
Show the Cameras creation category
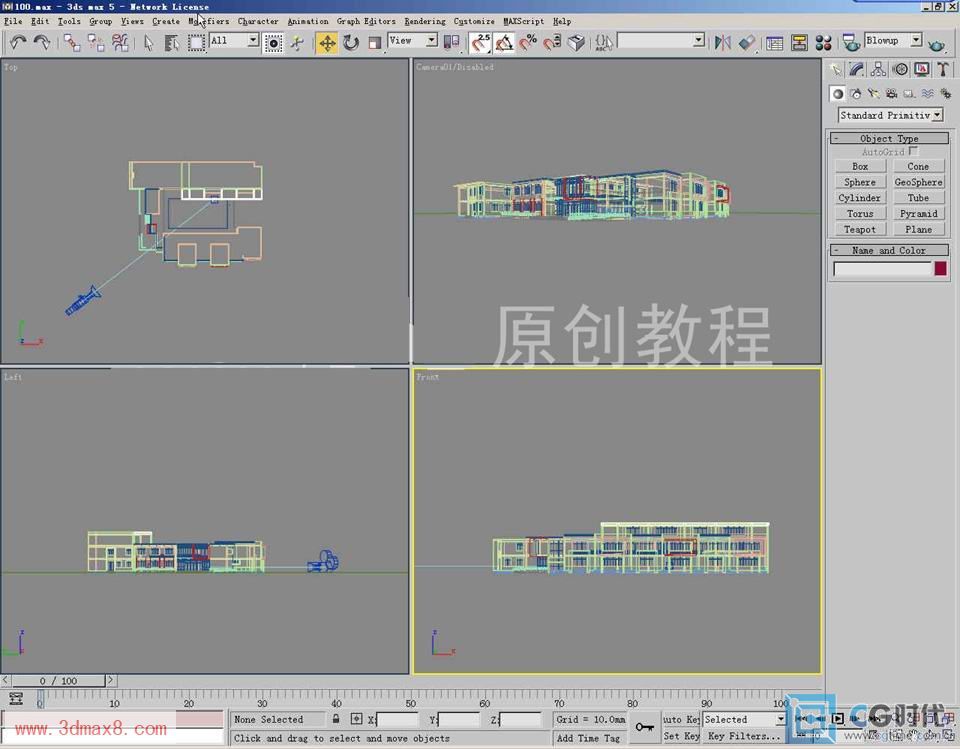tap(891, 94)
